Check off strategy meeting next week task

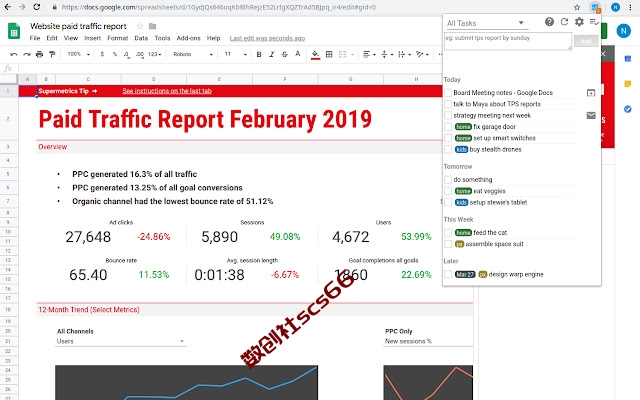coord(448,116)
